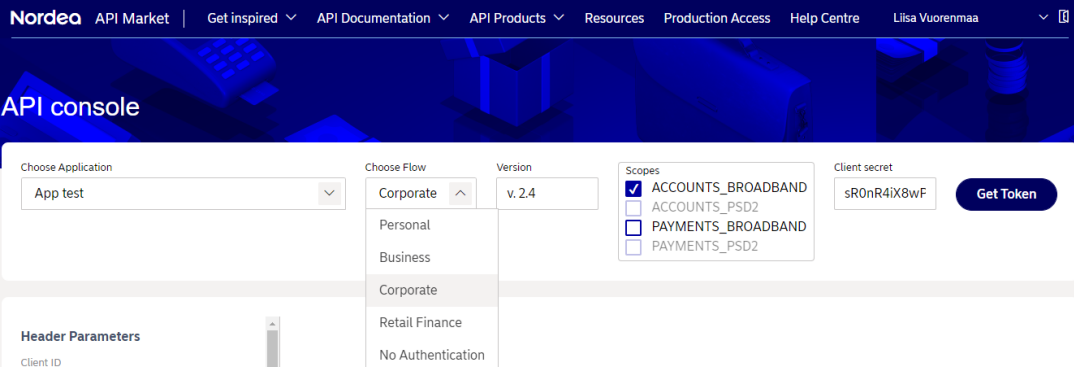This screenshot has width=1074, height=383.
Task: Click the Version field showing v. 2.4
Action: pyautogui.click(x=547, y=193)
